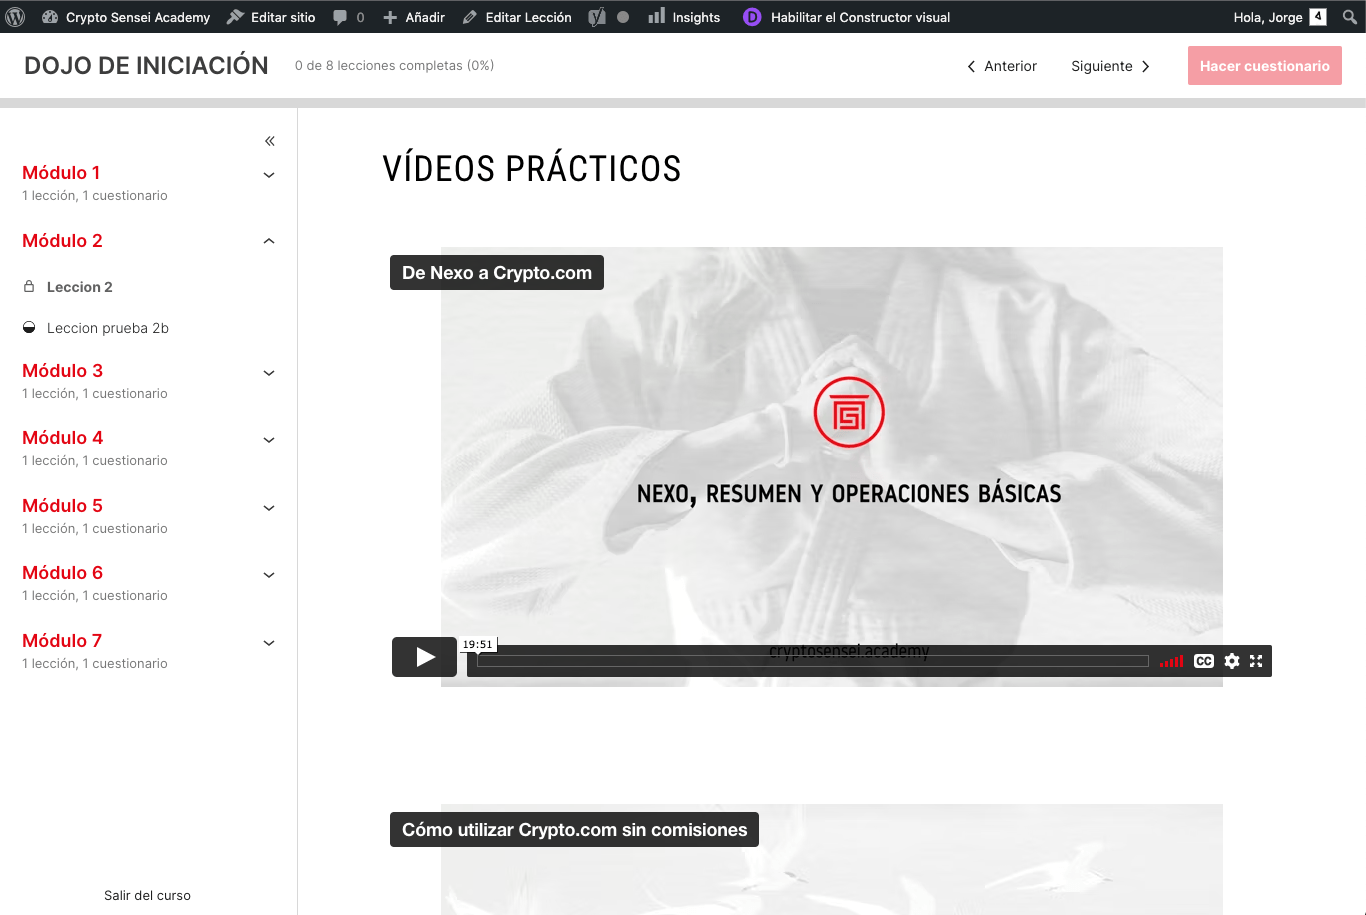Screen dimensions: 1366x915
Task: Open the comments bubble icon
Action: pos(340,17)
